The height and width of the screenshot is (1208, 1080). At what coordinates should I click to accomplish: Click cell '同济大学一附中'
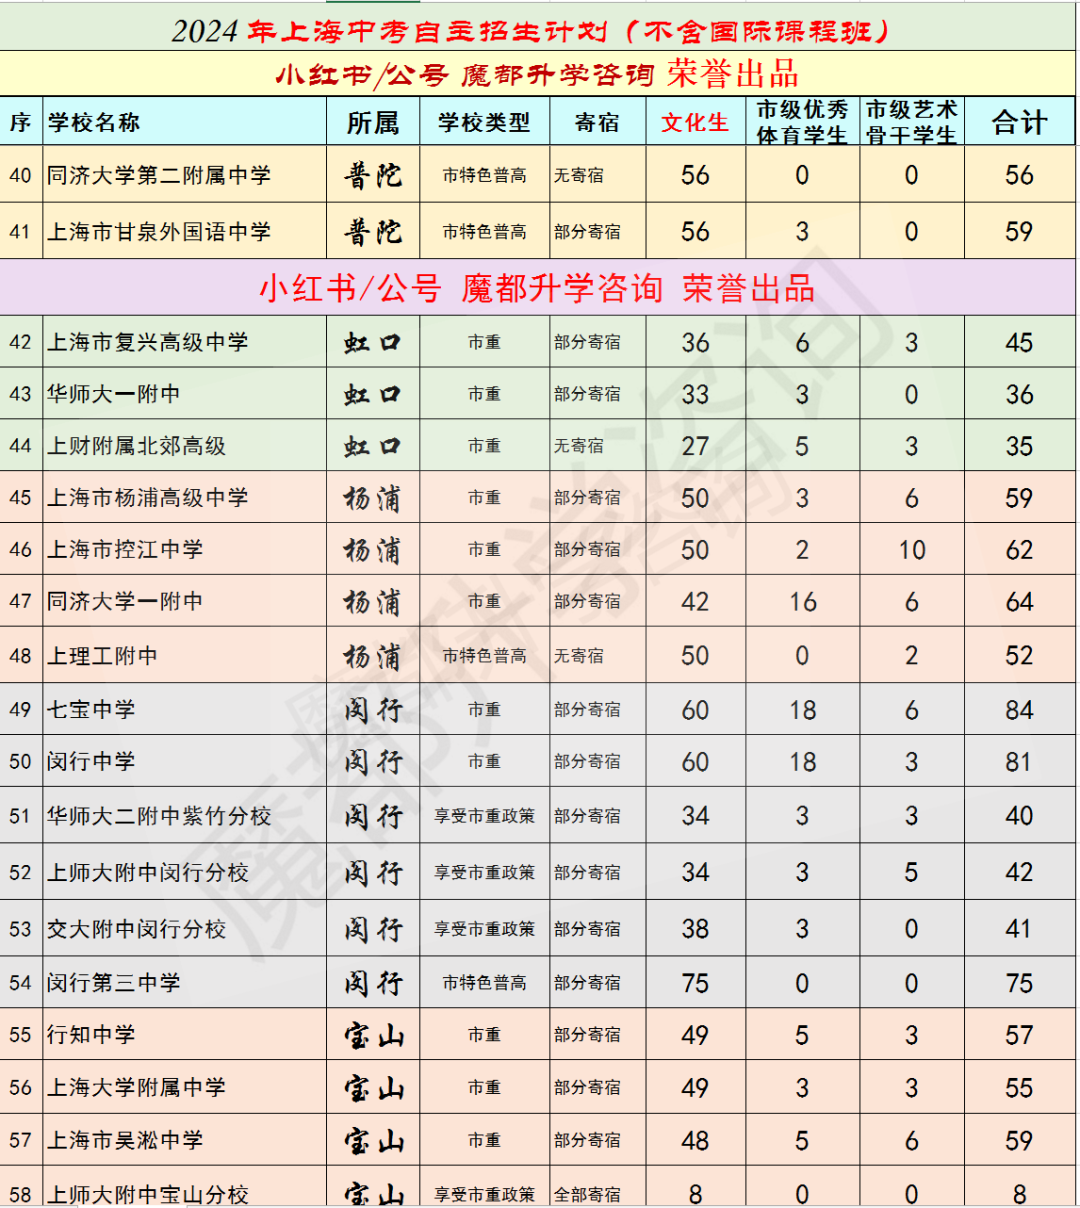[x=185, y=601]
